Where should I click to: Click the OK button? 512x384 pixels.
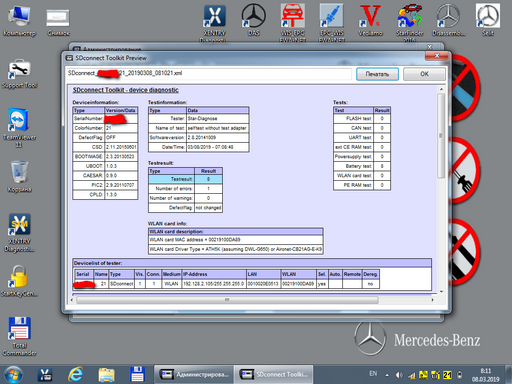(x=424, y=74)
